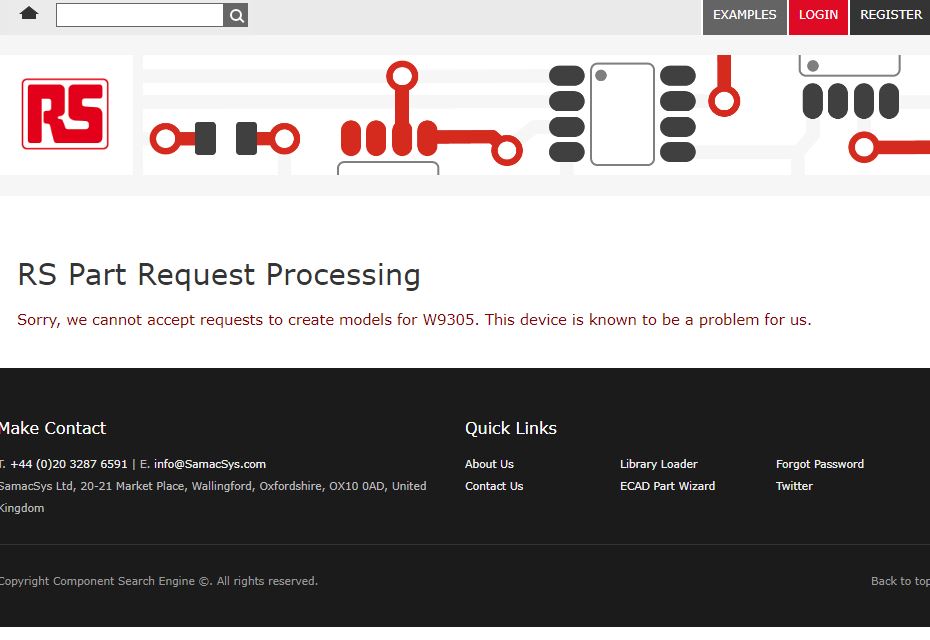
Task: Click the Quick Links heading
Action: (x=511, y=428)
